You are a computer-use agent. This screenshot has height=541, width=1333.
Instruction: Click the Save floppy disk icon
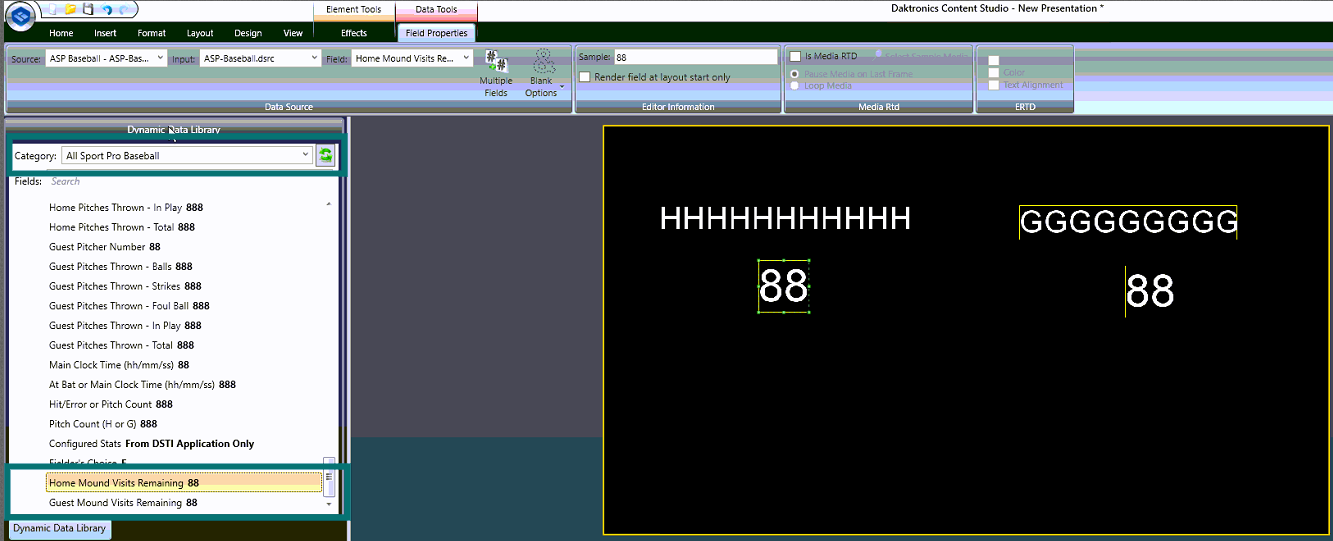pyautogui.click(x=88, y=9)
